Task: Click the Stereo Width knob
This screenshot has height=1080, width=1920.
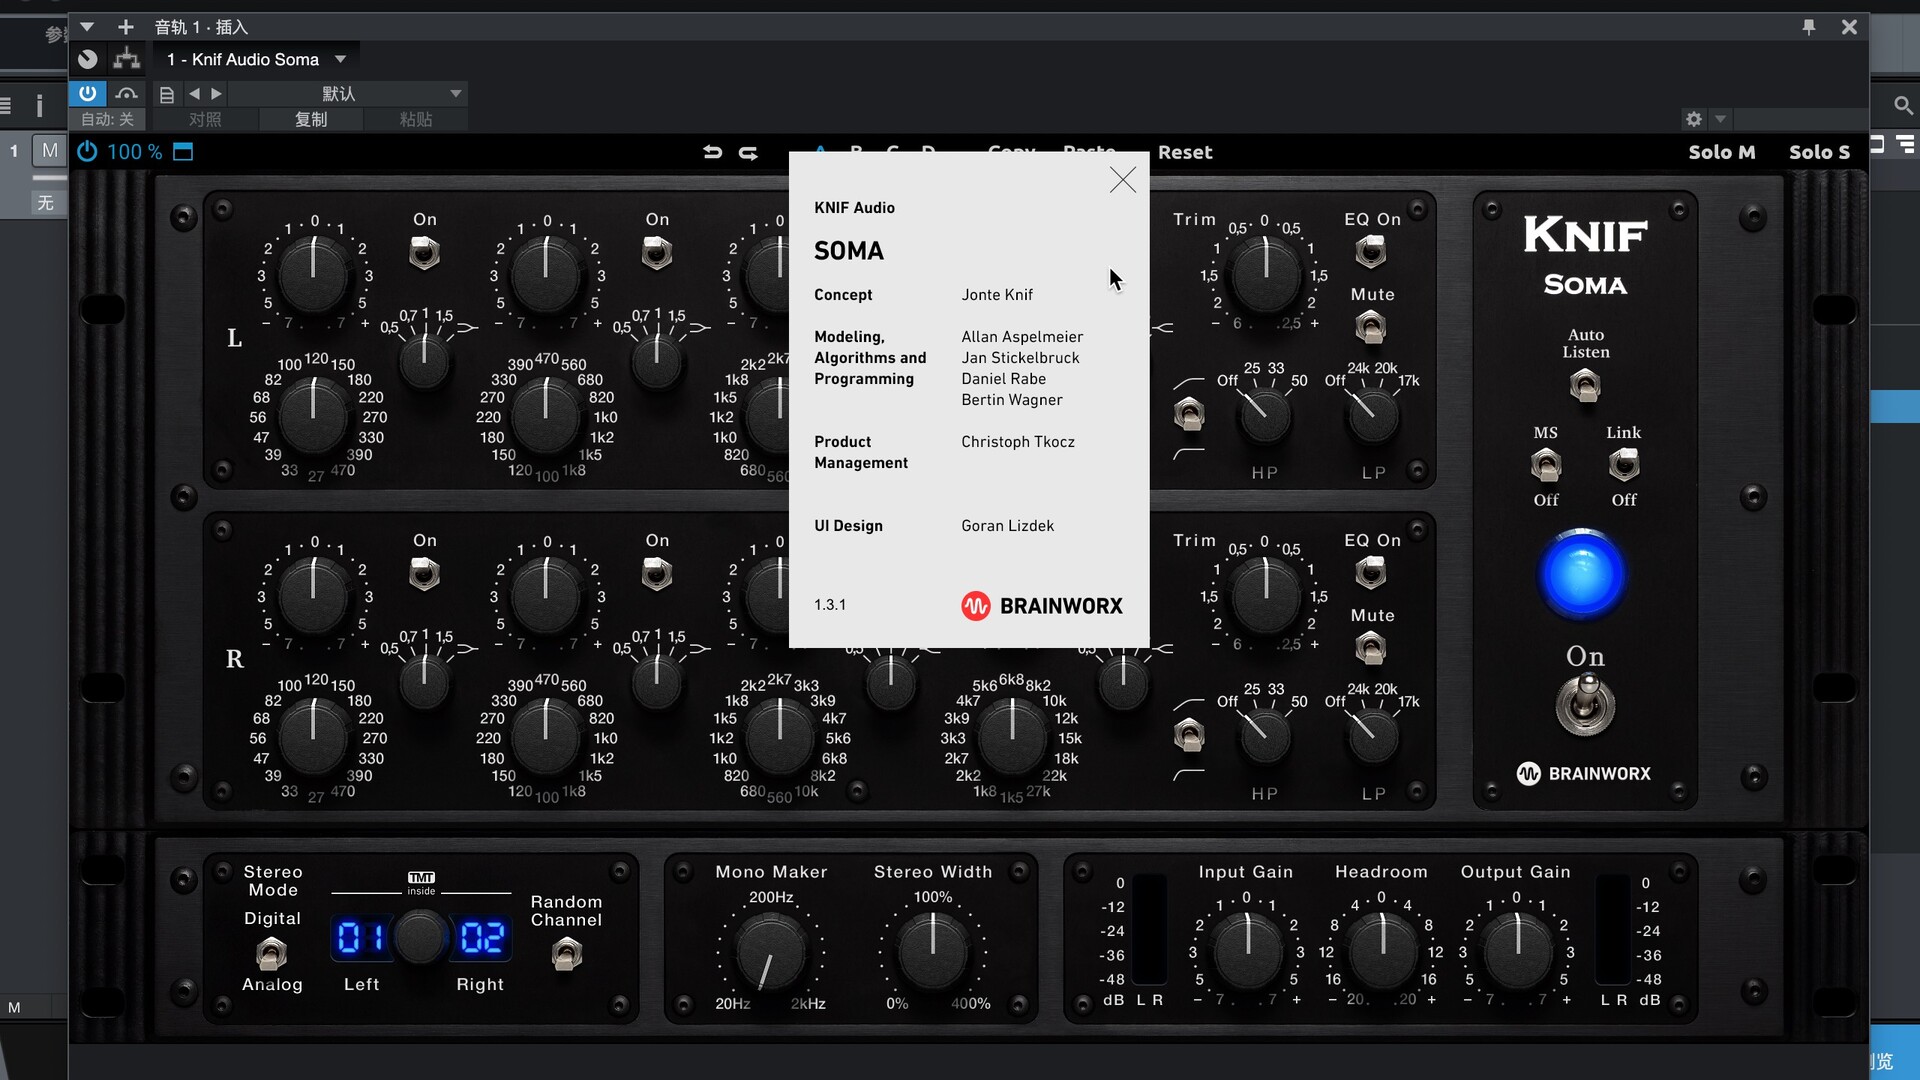Action: click(932, 952)
